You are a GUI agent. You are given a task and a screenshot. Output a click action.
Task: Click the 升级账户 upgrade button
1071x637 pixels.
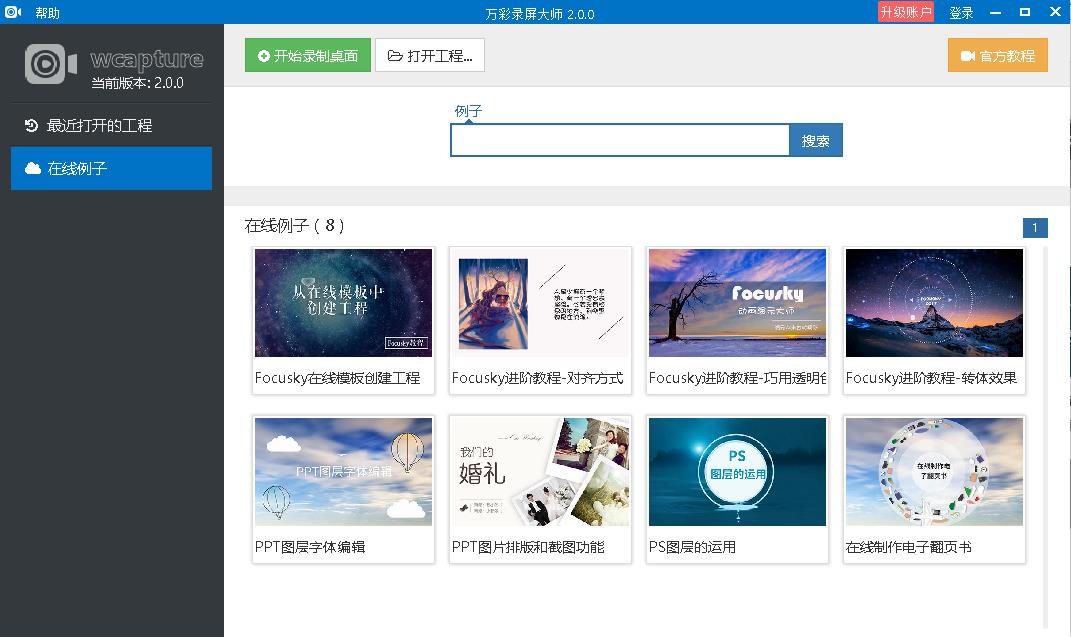coord(906,12)
